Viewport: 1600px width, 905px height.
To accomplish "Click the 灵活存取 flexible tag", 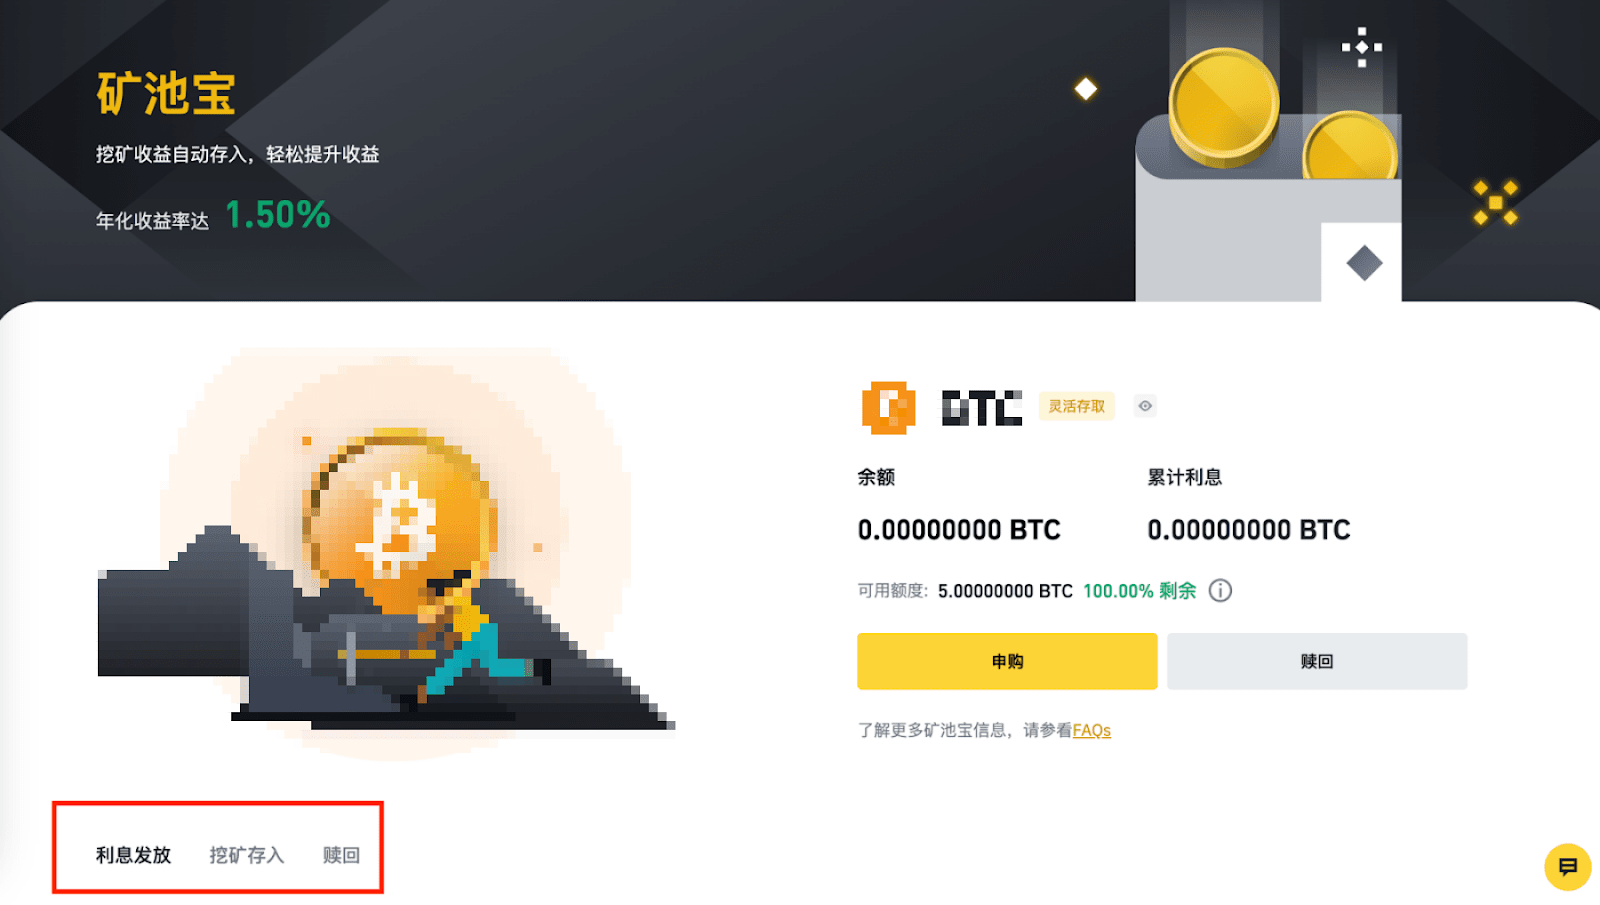I will (1077, 406).
